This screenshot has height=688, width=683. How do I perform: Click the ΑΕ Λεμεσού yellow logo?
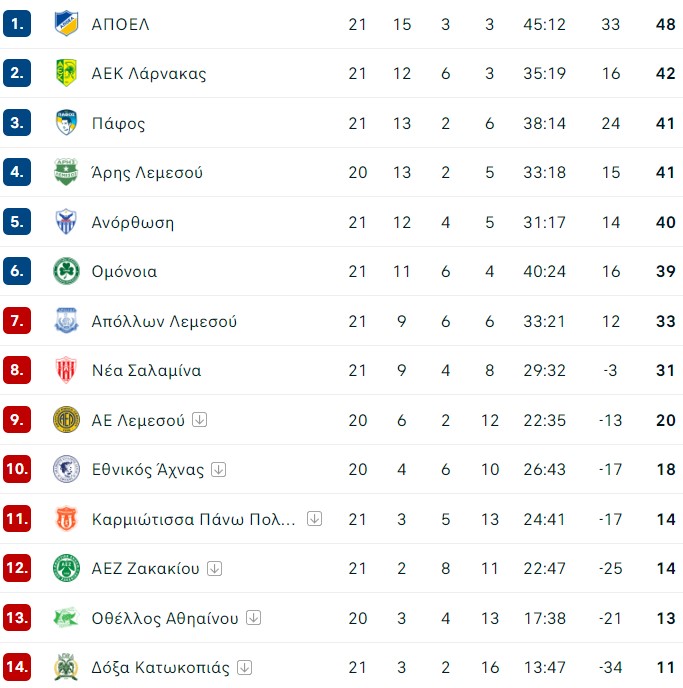[66, 419]
